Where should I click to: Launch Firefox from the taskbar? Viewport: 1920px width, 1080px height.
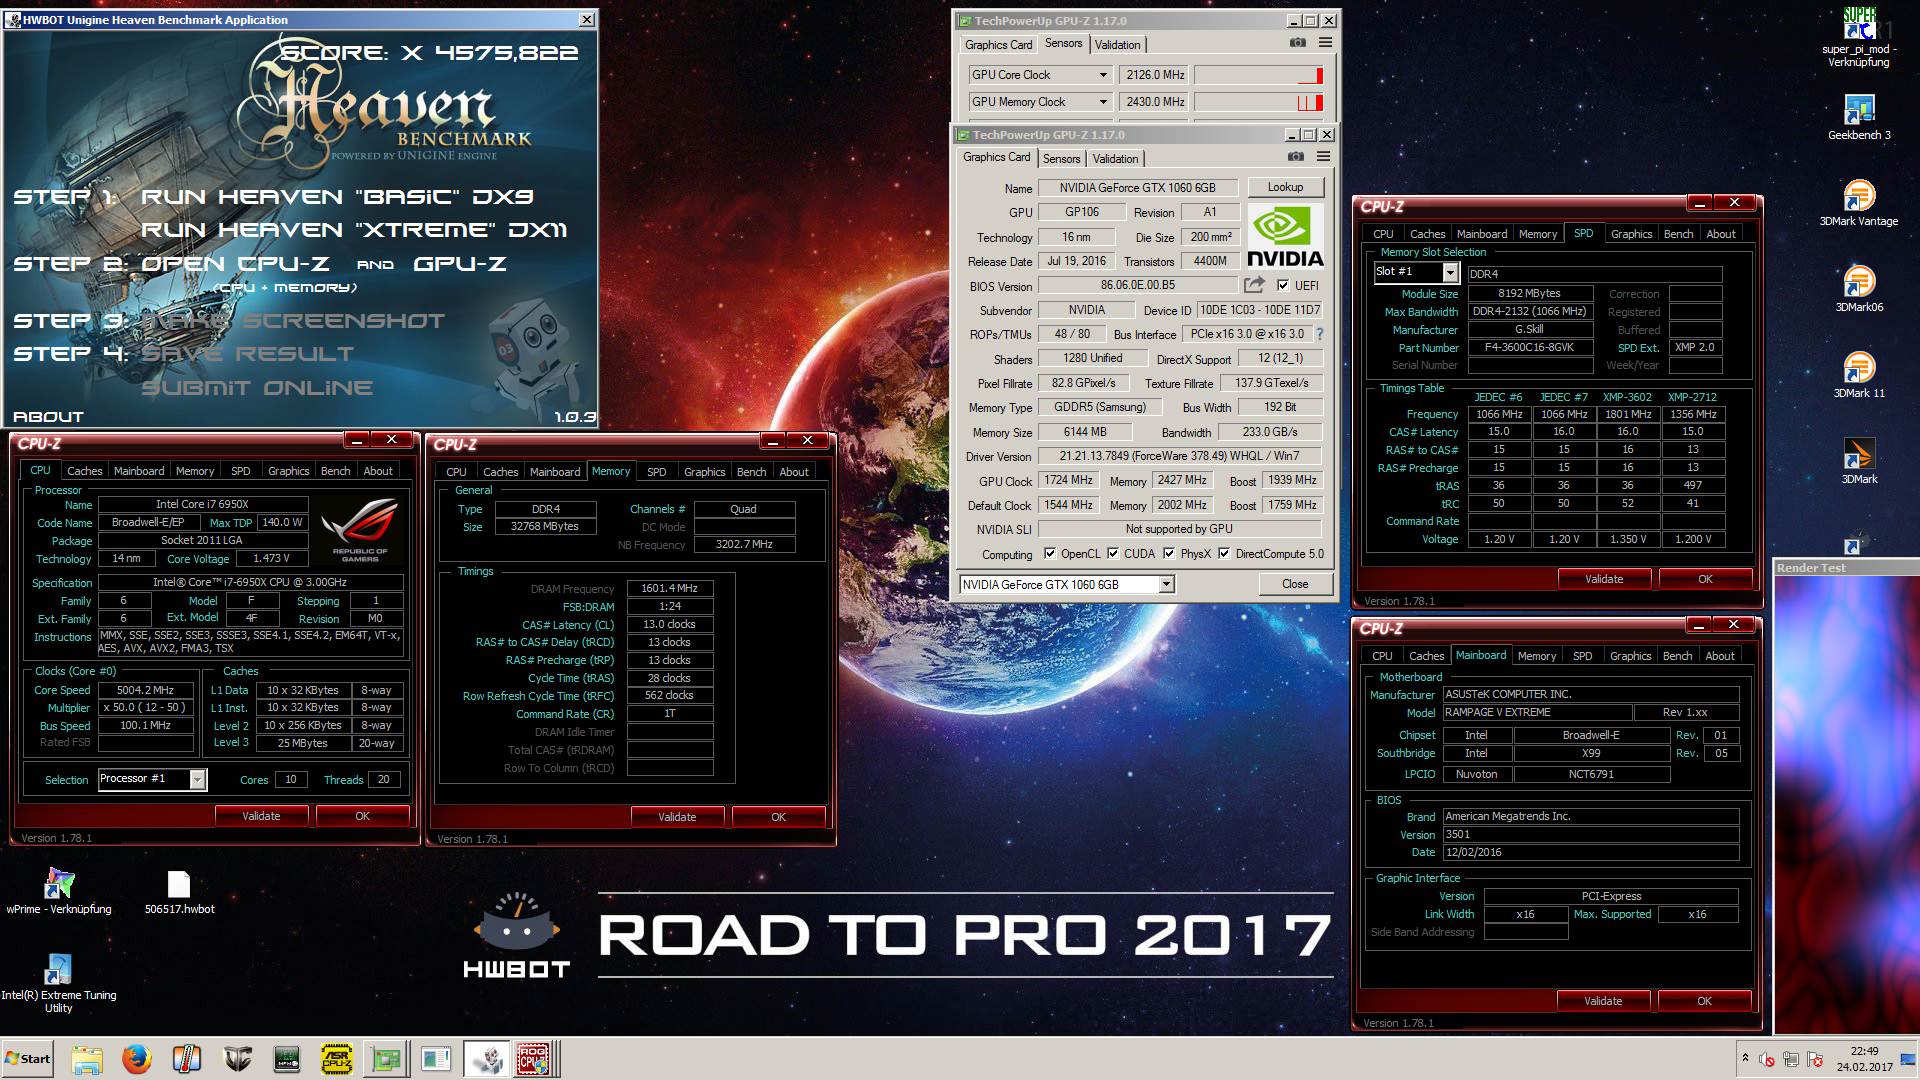[137, 1059]
